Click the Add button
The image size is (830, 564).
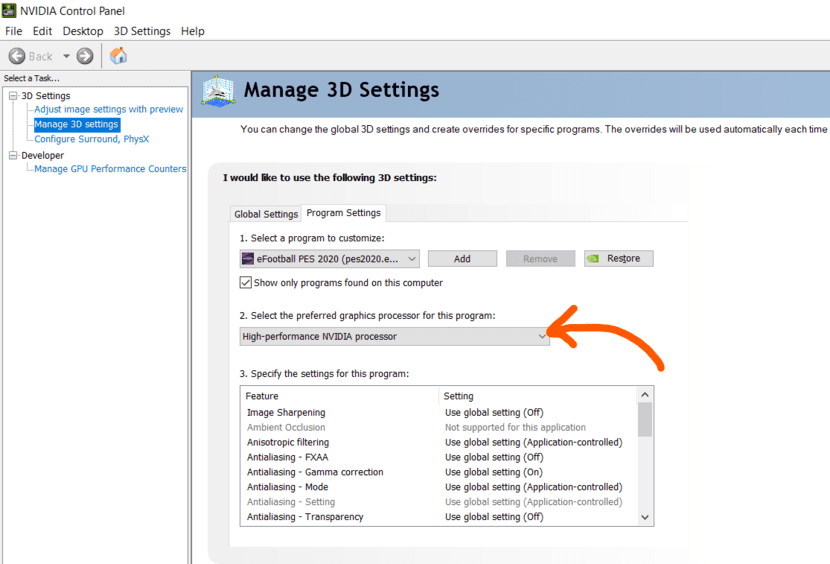point(462,258)
